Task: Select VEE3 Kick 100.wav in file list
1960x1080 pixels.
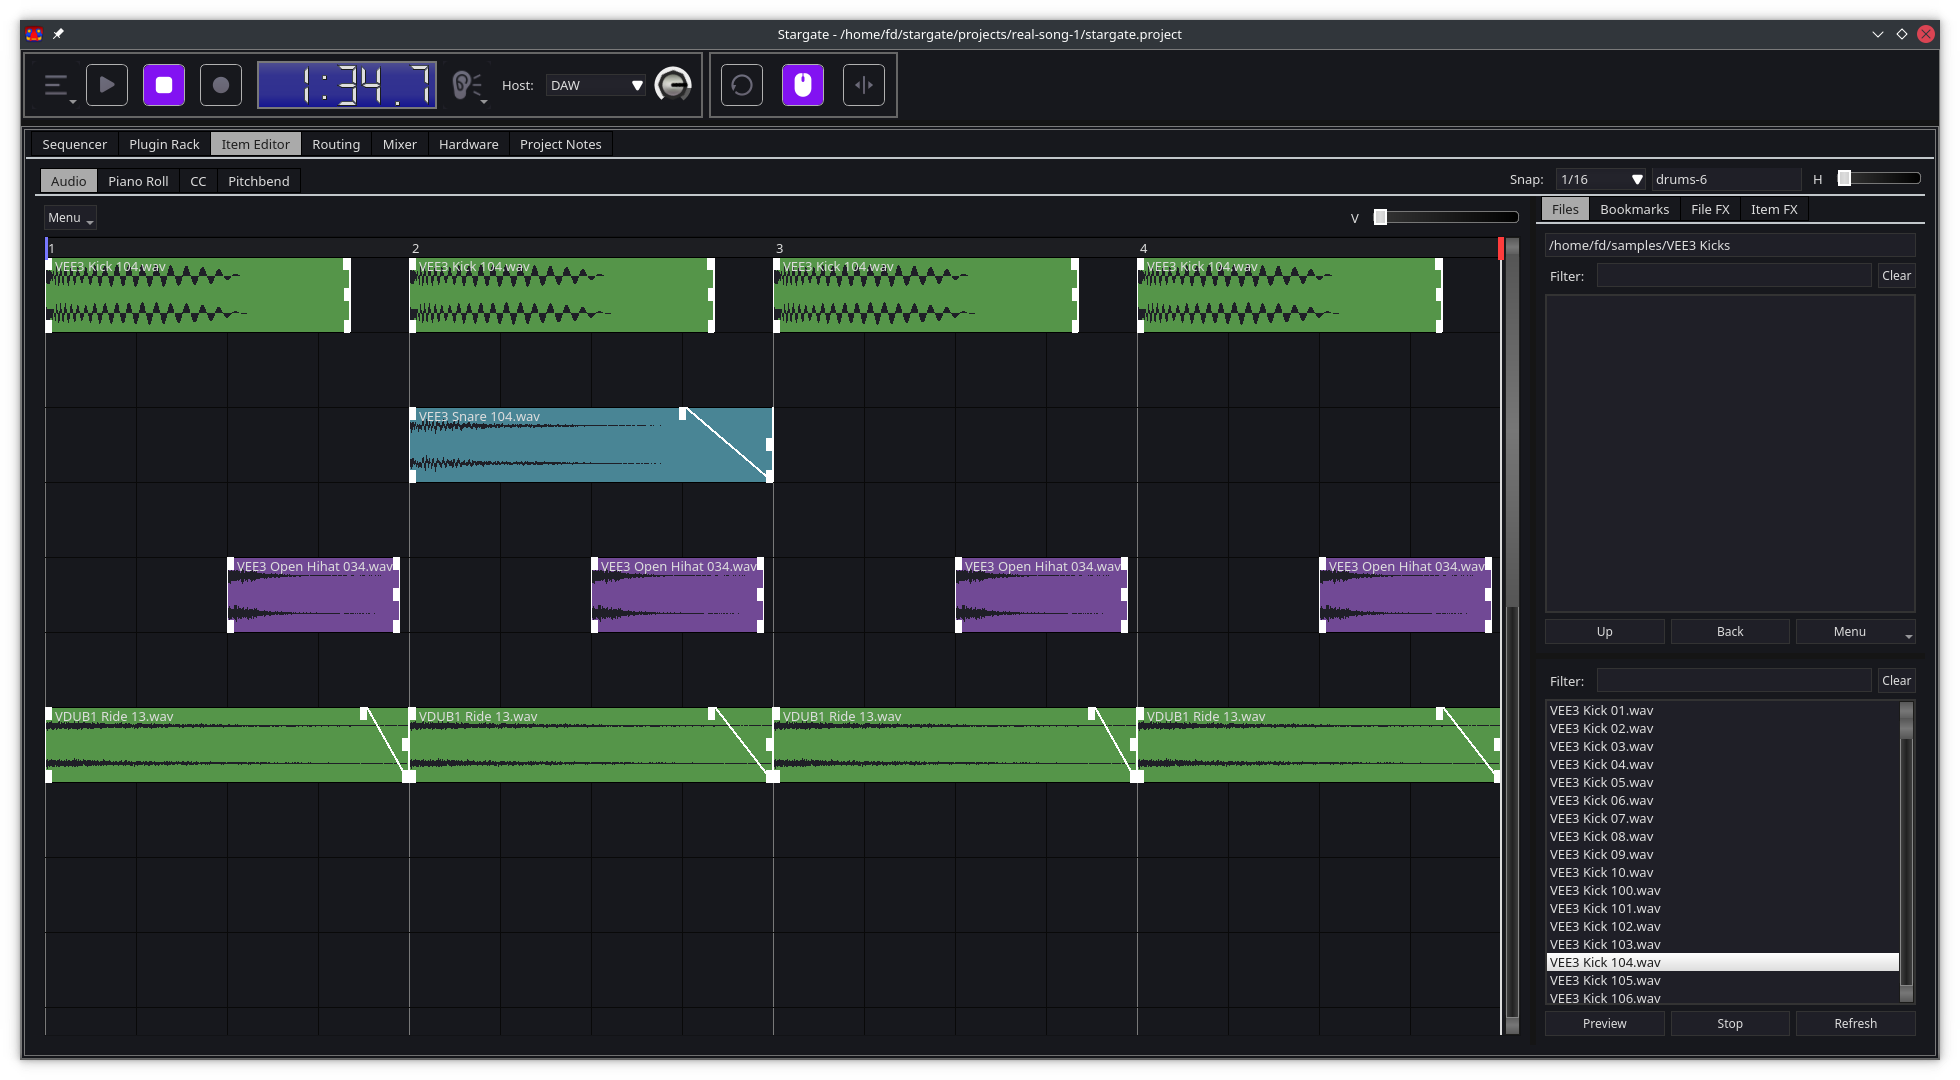Action: coord(1722,891)
